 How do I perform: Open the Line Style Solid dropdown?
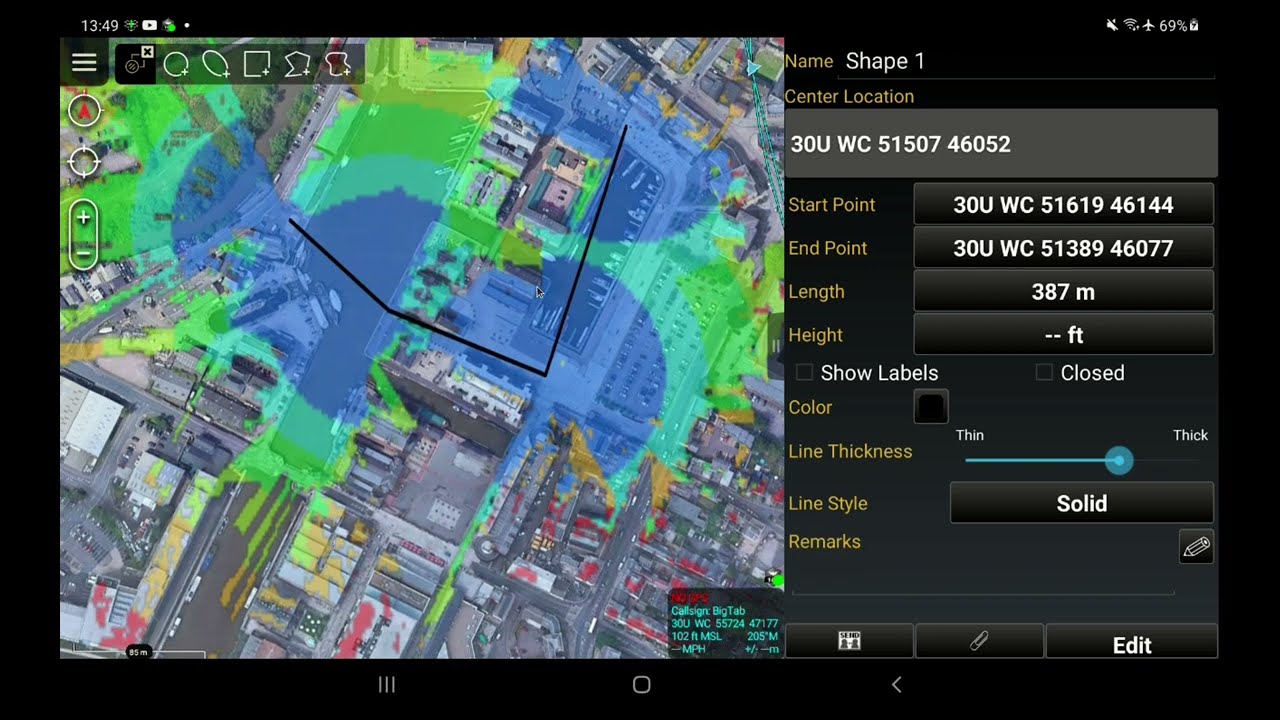pyautogui.click(x=1081, y=503)
